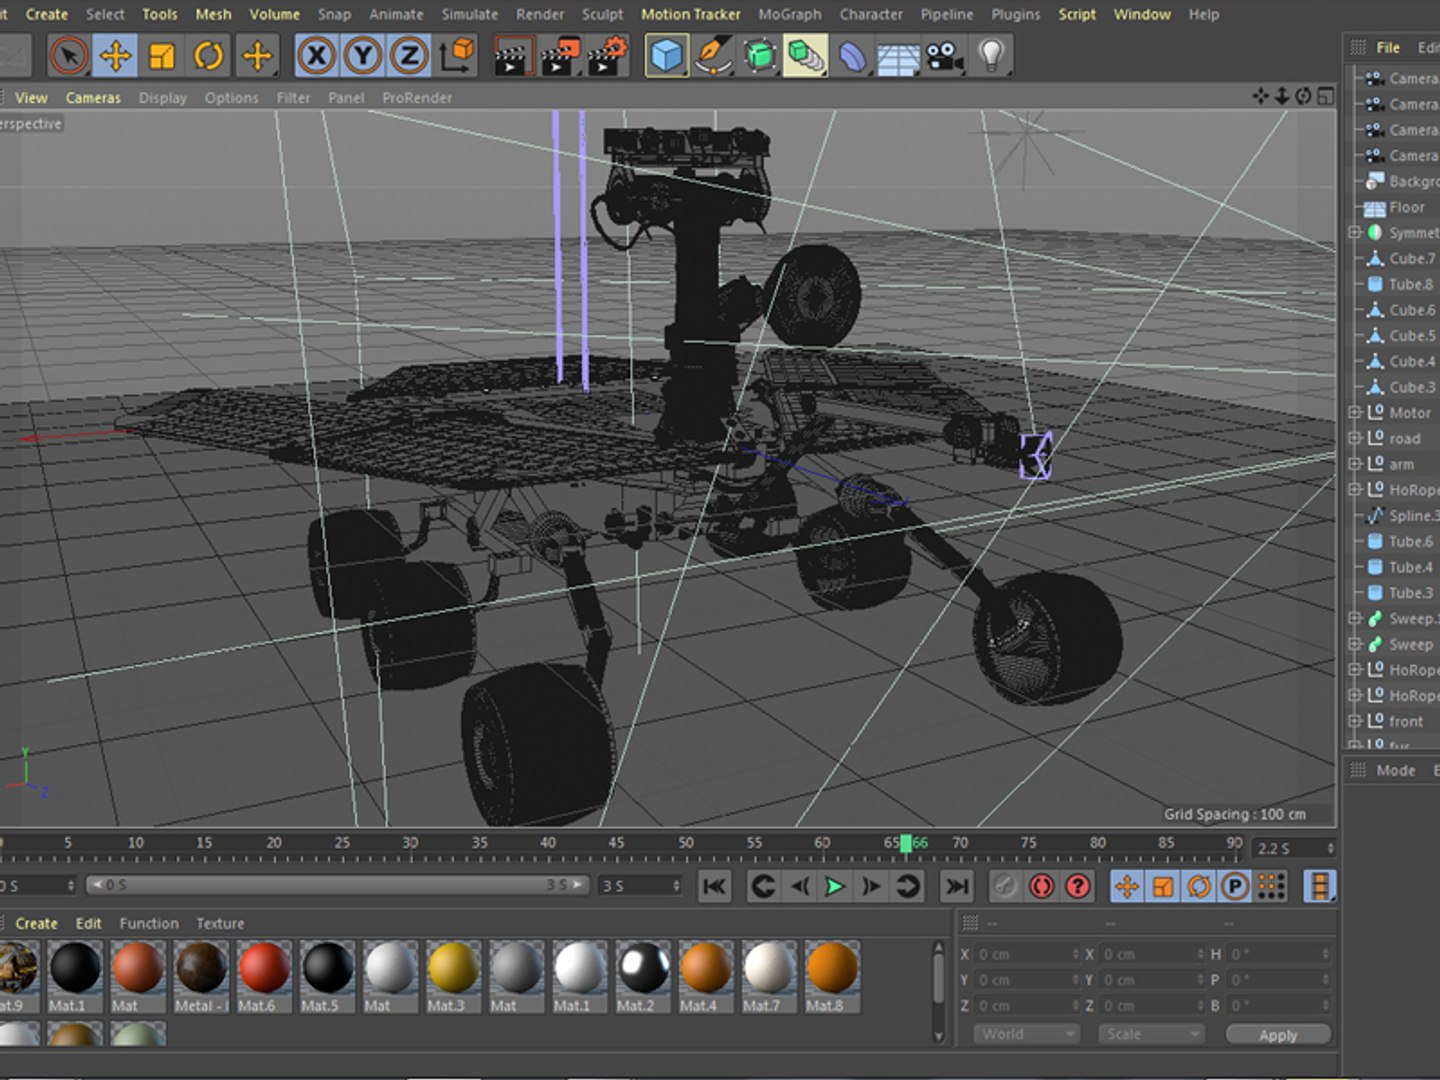Open the MoGraph menu
This screenshot has height=1080, width=1440.
coord(790,14)
